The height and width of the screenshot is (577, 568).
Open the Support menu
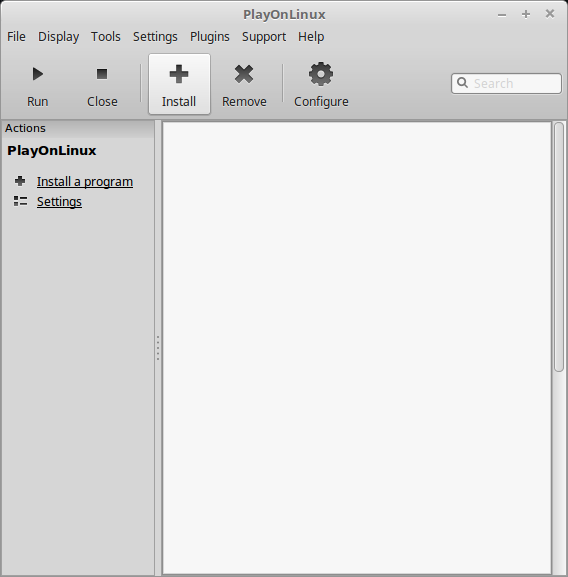point(264,36)
